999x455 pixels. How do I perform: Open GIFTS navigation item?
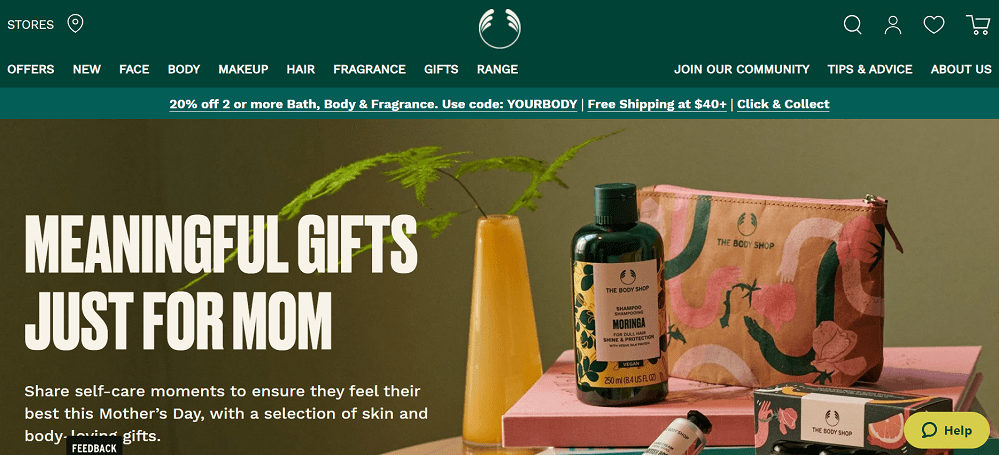[x=442, y=69]
